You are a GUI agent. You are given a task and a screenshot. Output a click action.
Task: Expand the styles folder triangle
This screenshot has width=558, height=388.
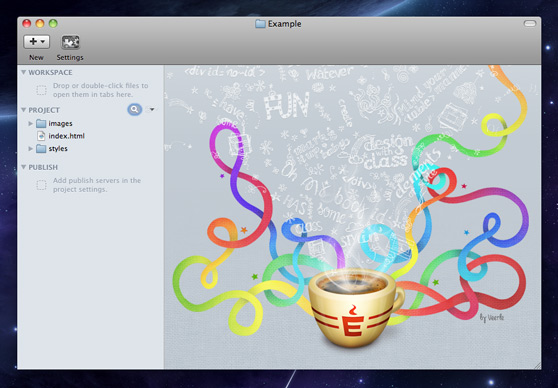(x=31, y=148)
